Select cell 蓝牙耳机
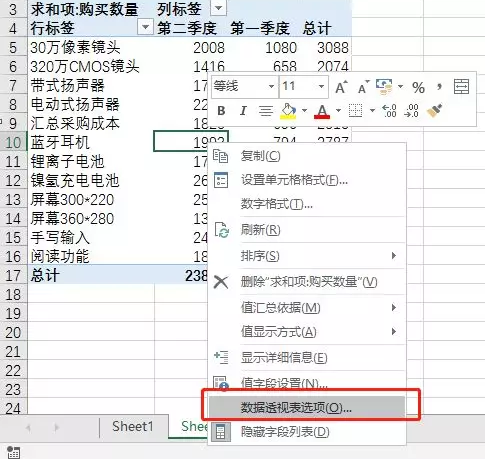 click(x=91, y=143)
